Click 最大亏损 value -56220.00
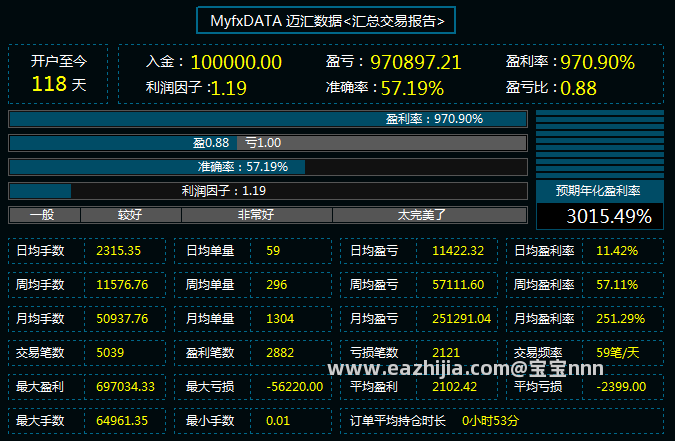 [x=294, y=387]
